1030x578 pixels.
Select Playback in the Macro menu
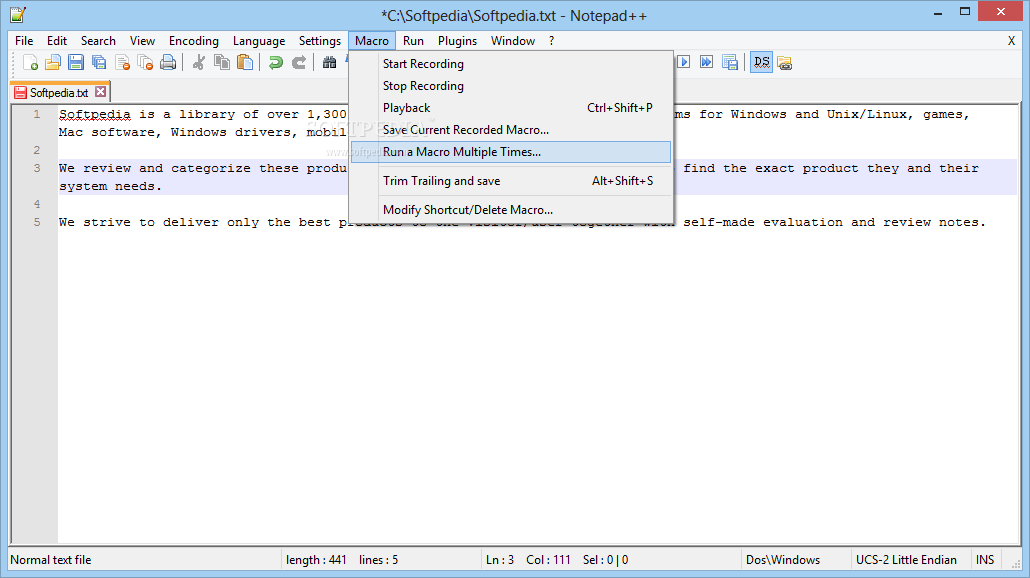511,108
